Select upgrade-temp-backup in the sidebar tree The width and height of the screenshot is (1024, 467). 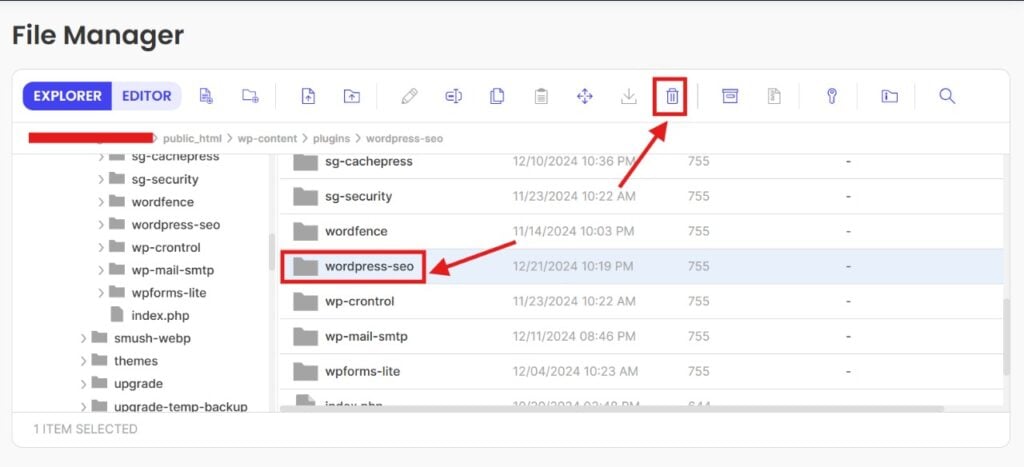pyautogui.click(x=181, y=407)
